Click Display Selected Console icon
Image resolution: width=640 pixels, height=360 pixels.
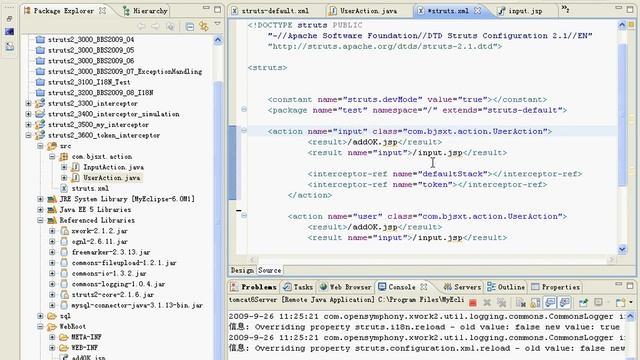(598, 302)
